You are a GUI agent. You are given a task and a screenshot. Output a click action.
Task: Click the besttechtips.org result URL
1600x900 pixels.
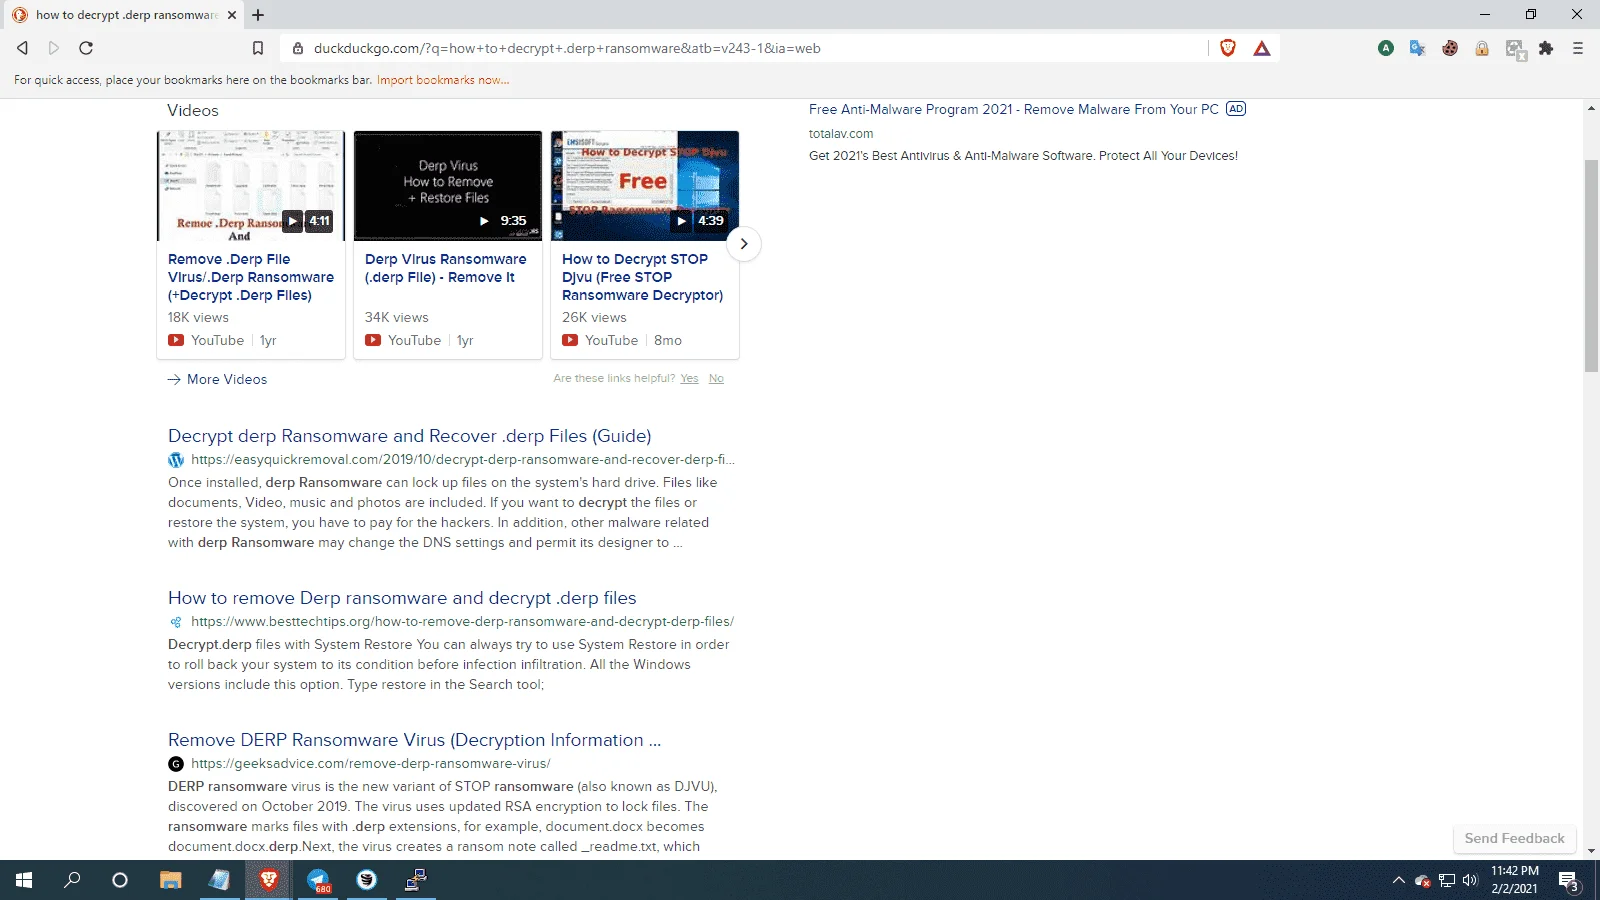click(462, 622)
